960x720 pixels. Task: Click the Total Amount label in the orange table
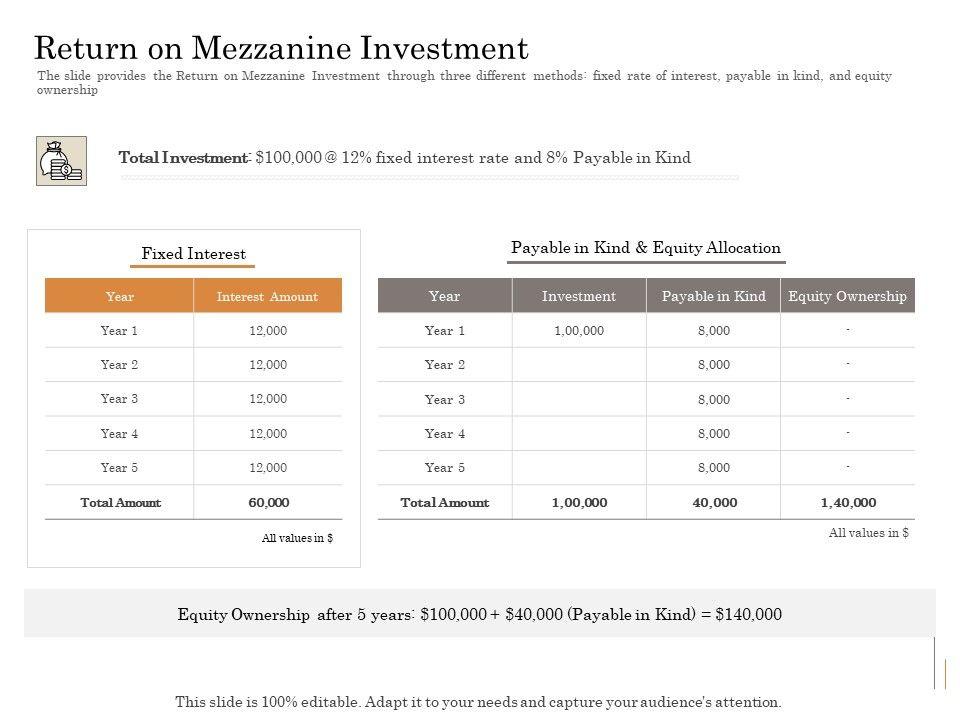tap(120, 502)
